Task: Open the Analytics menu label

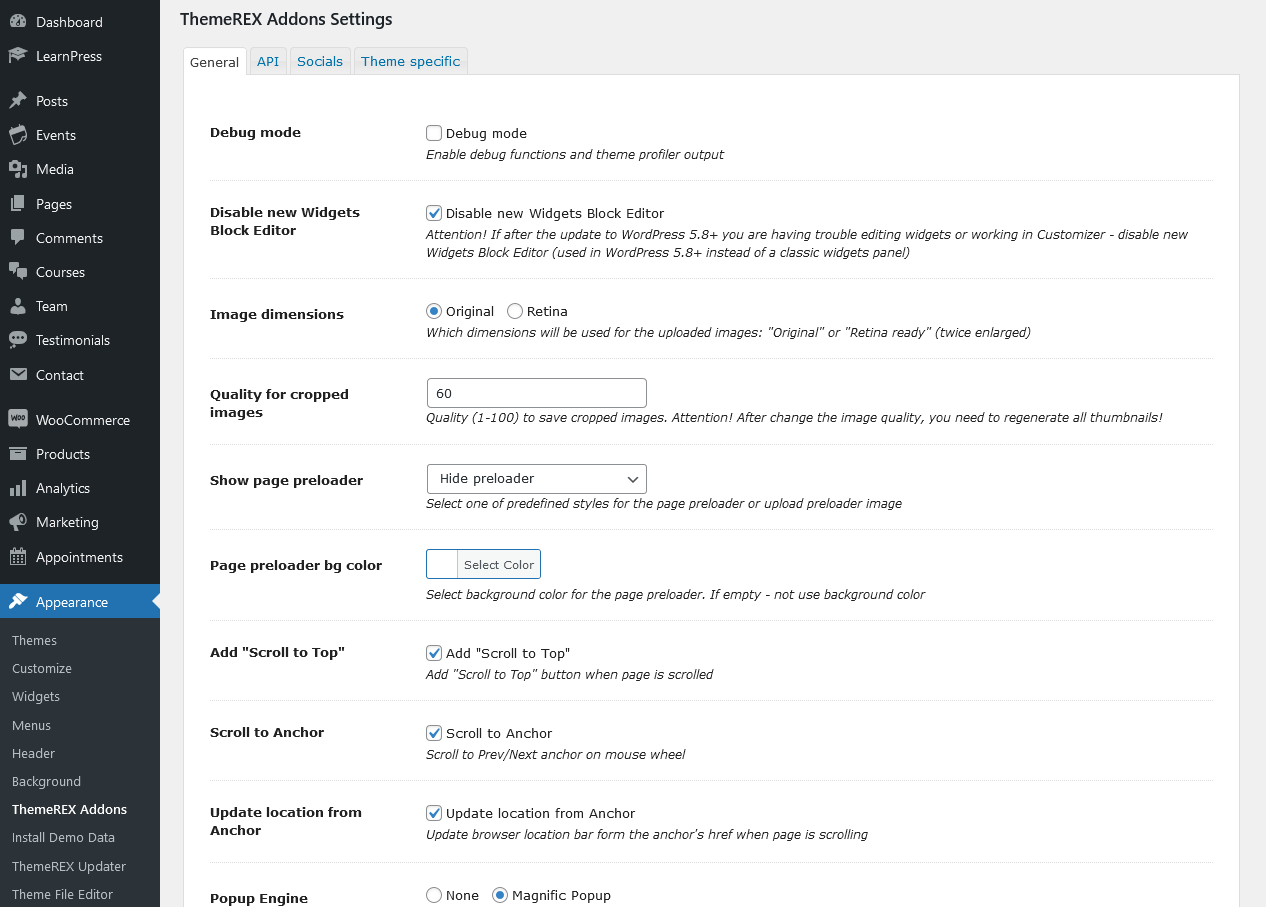Action: coord(63,488)
